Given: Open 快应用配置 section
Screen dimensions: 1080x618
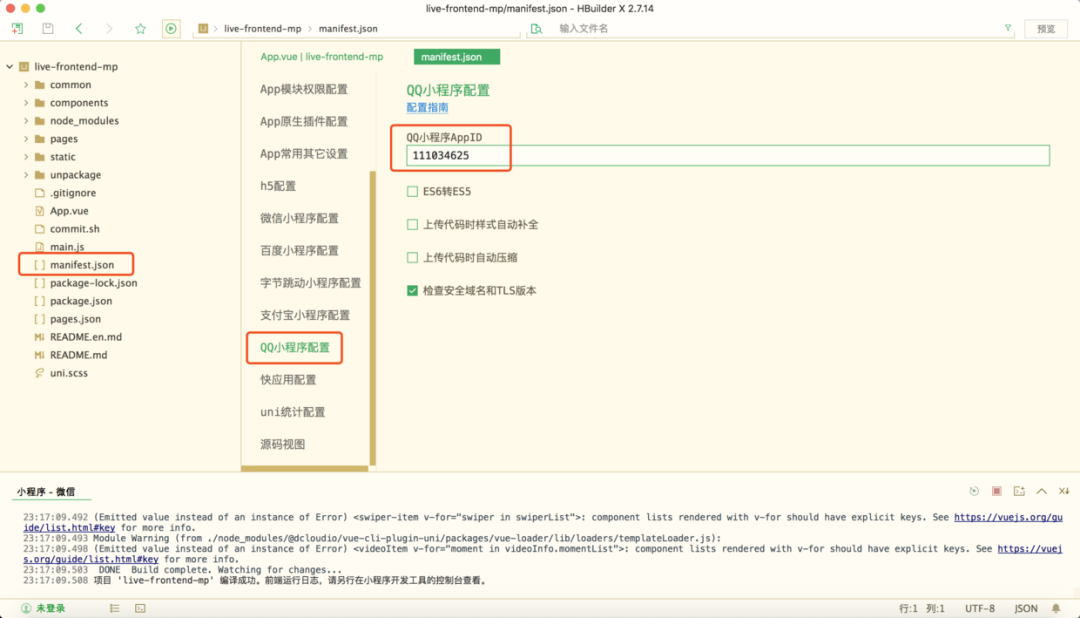Looking at the screenshot, I should coord(288,380).
